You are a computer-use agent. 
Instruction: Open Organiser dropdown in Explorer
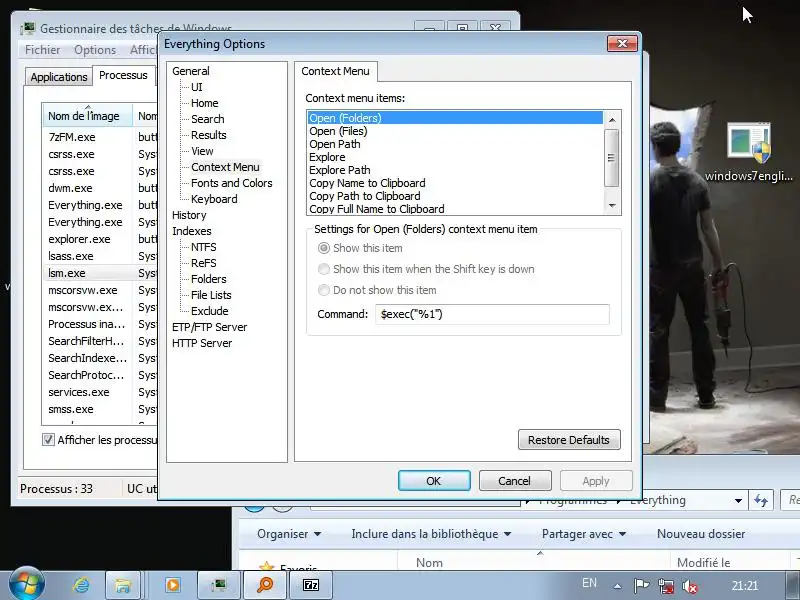pos(289,534)
